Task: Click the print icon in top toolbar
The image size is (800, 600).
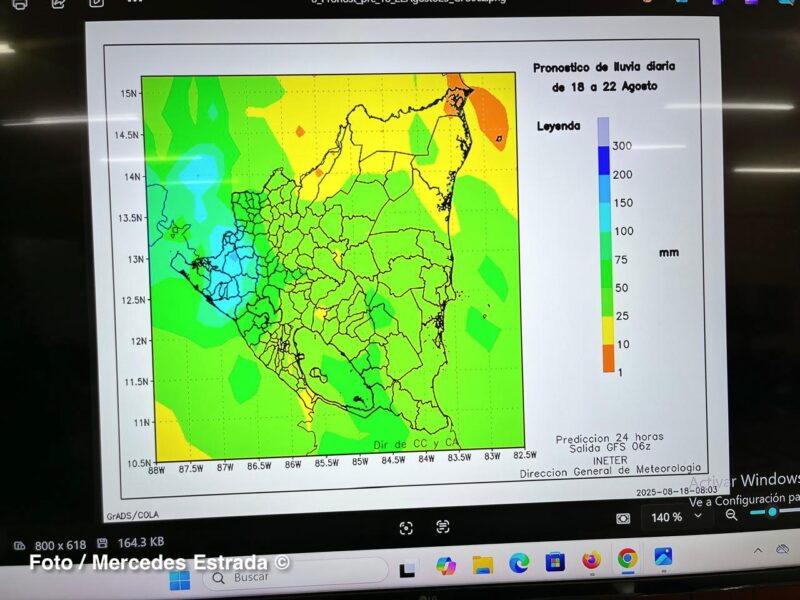Action: coord(19,3)
